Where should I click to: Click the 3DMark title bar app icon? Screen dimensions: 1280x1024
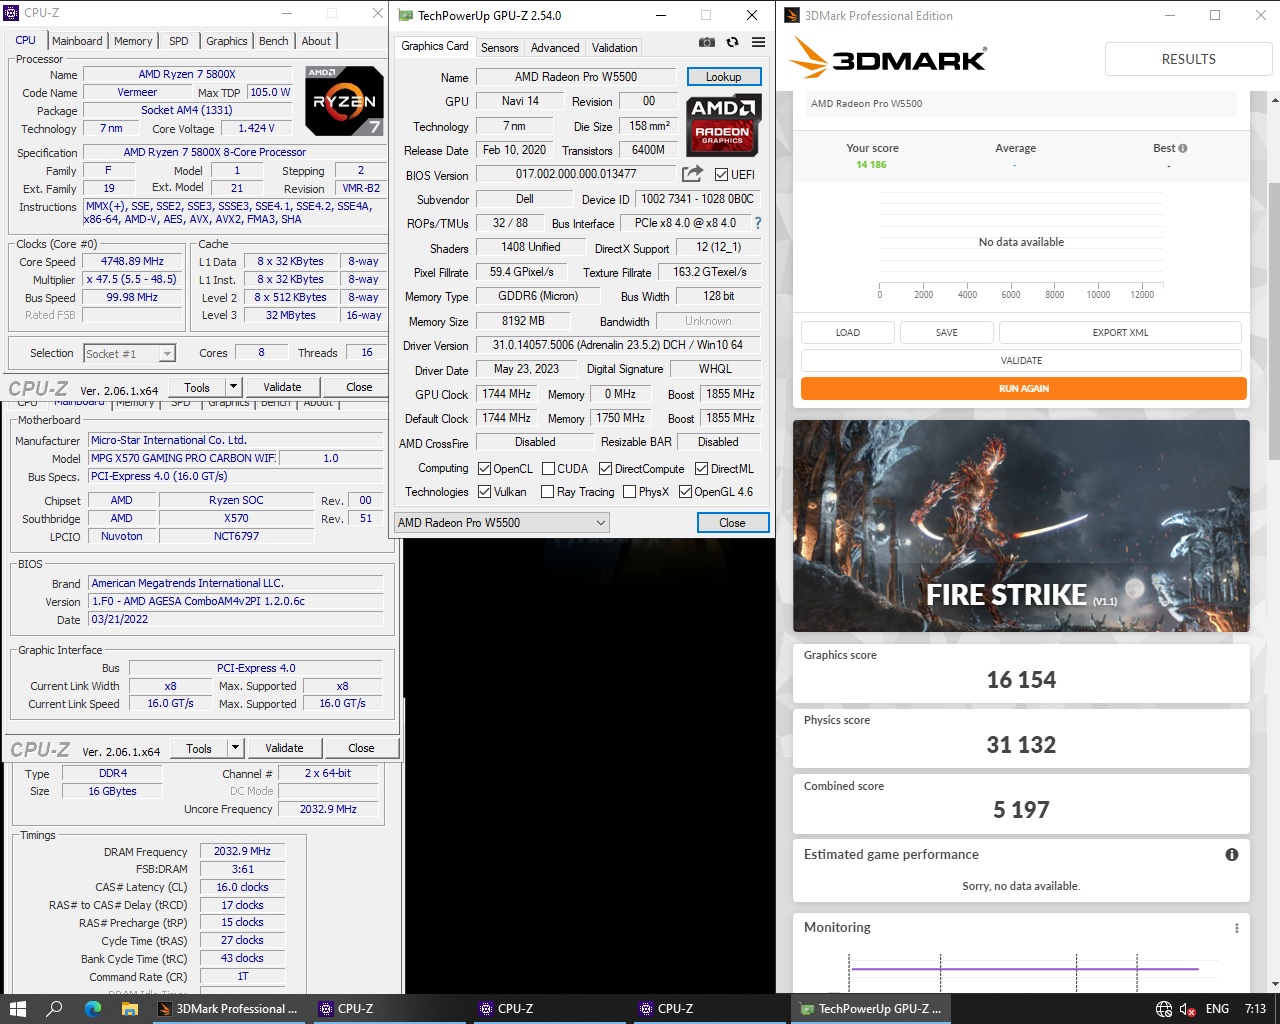click(792, 15)
